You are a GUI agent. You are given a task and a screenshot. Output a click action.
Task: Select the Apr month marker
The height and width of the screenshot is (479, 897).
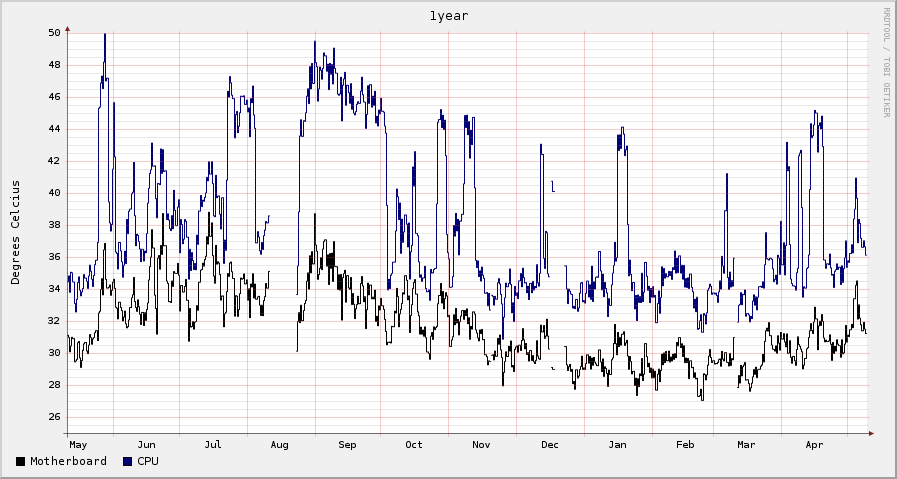click(815, 444)
